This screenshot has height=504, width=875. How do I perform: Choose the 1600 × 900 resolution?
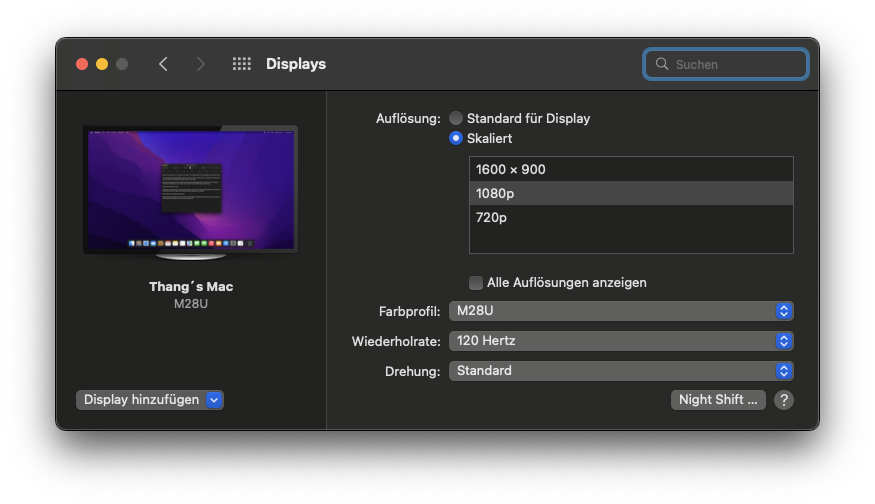point(631,170)
